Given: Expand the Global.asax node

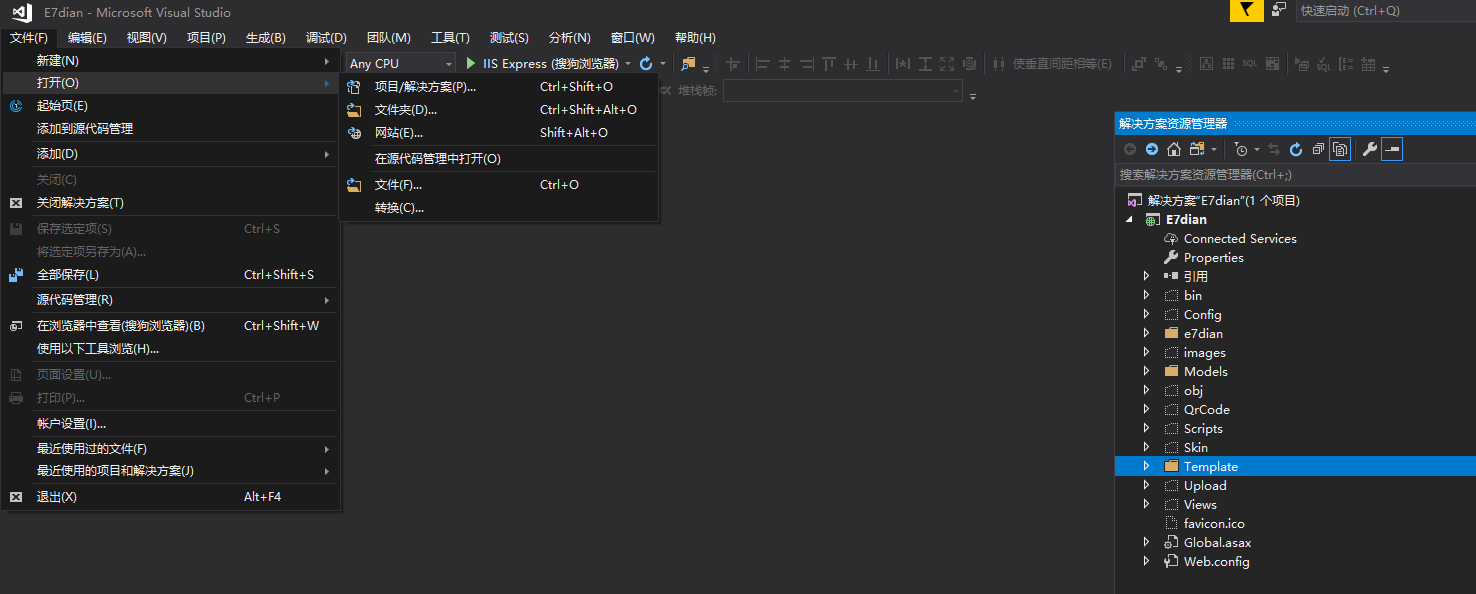Looking at the screenshot, I should pos(1147,543).
